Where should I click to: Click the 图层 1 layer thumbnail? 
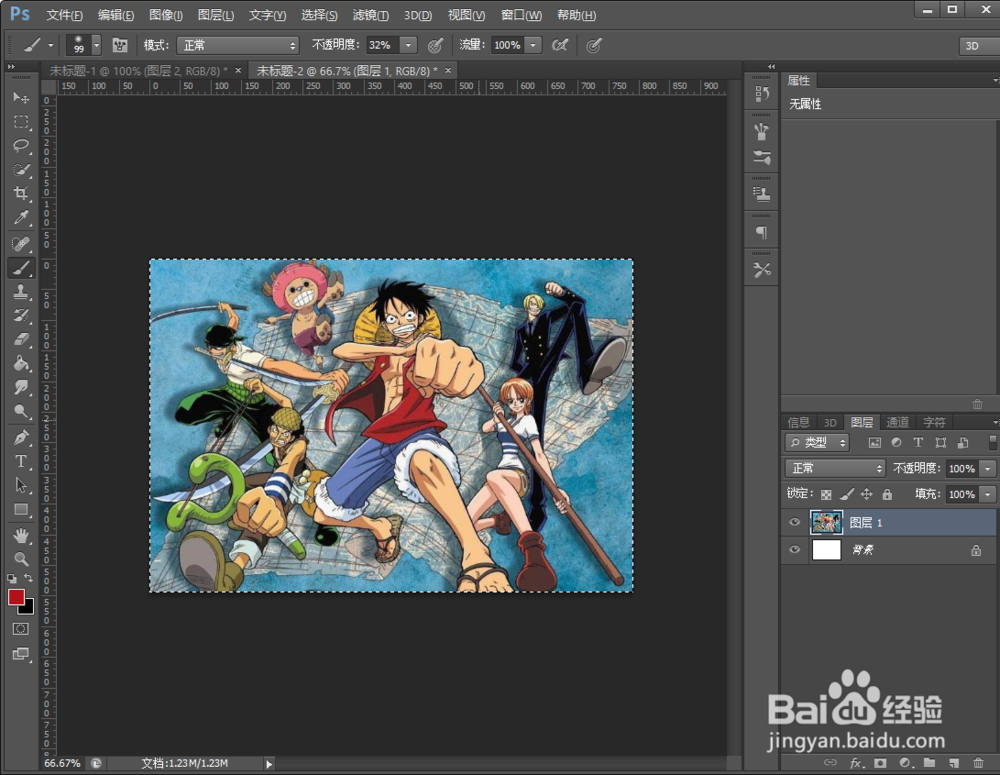click(x=826, y=522)
